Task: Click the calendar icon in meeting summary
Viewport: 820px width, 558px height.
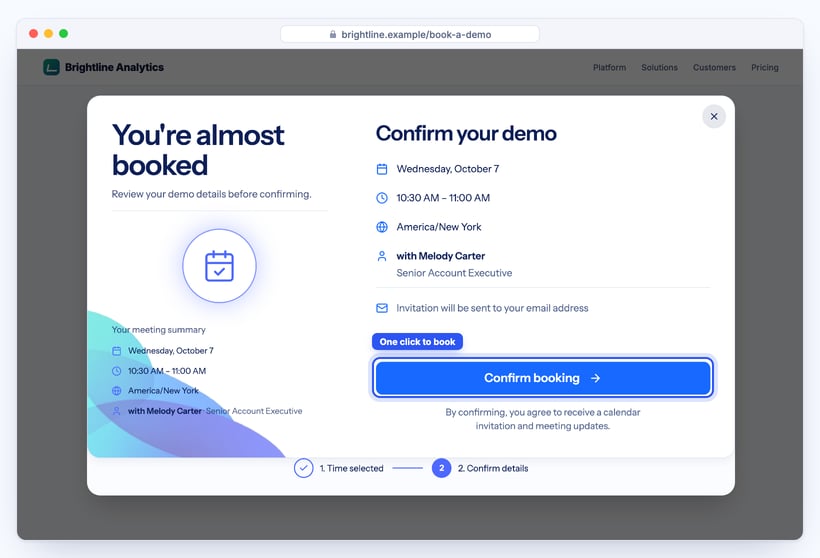Action: [x=117, y=351]
